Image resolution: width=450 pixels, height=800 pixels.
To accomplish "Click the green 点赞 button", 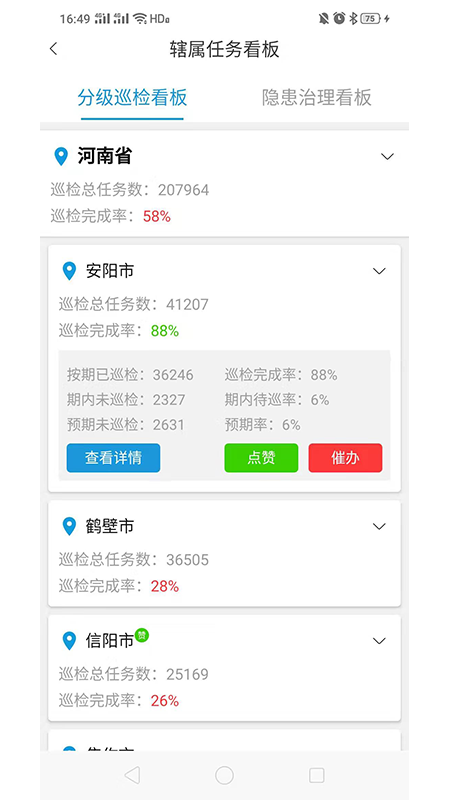I will click(261, 458).
